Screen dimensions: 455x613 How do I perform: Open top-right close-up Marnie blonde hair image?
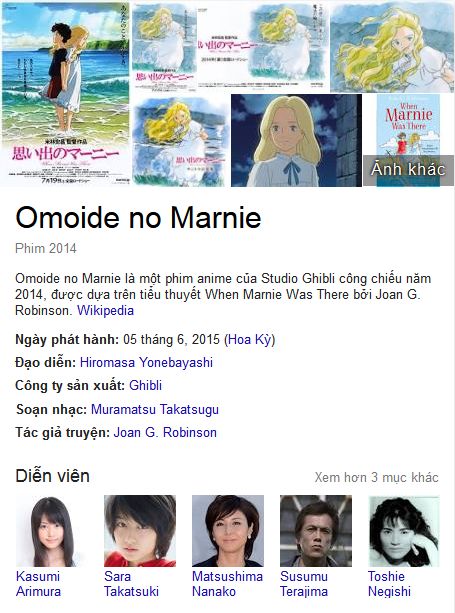pyautogui.click(x=392, y=47)
